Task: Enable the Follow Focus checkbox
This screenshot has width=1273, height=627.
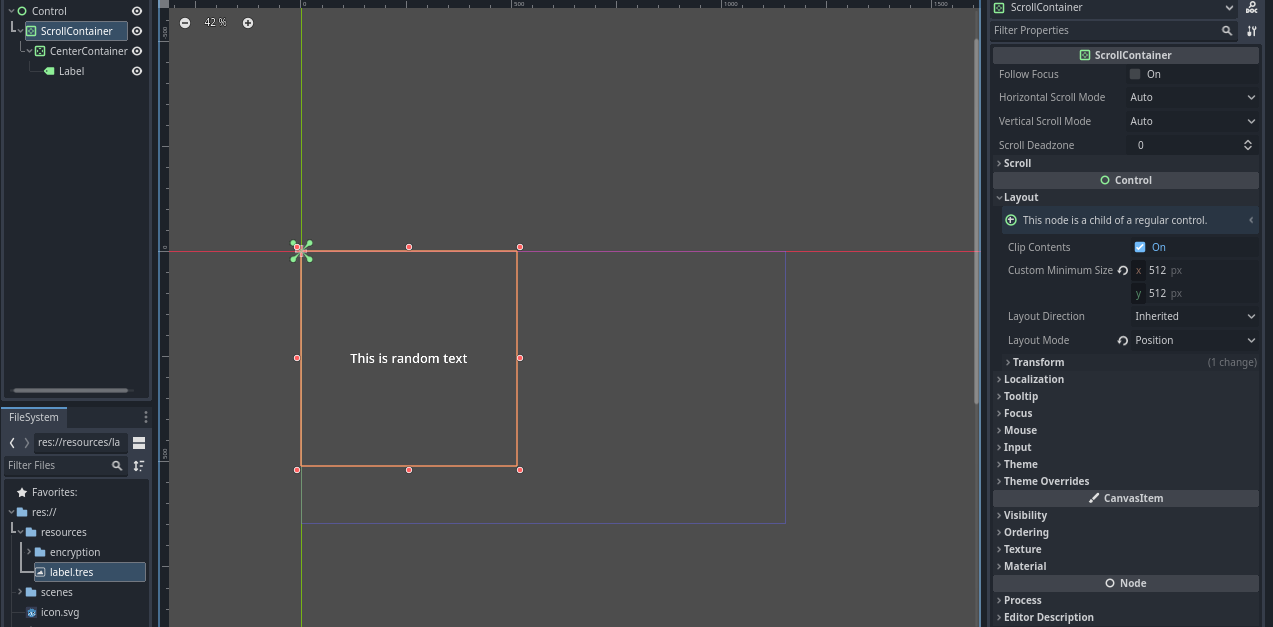Action: (x=1135, y=73)
